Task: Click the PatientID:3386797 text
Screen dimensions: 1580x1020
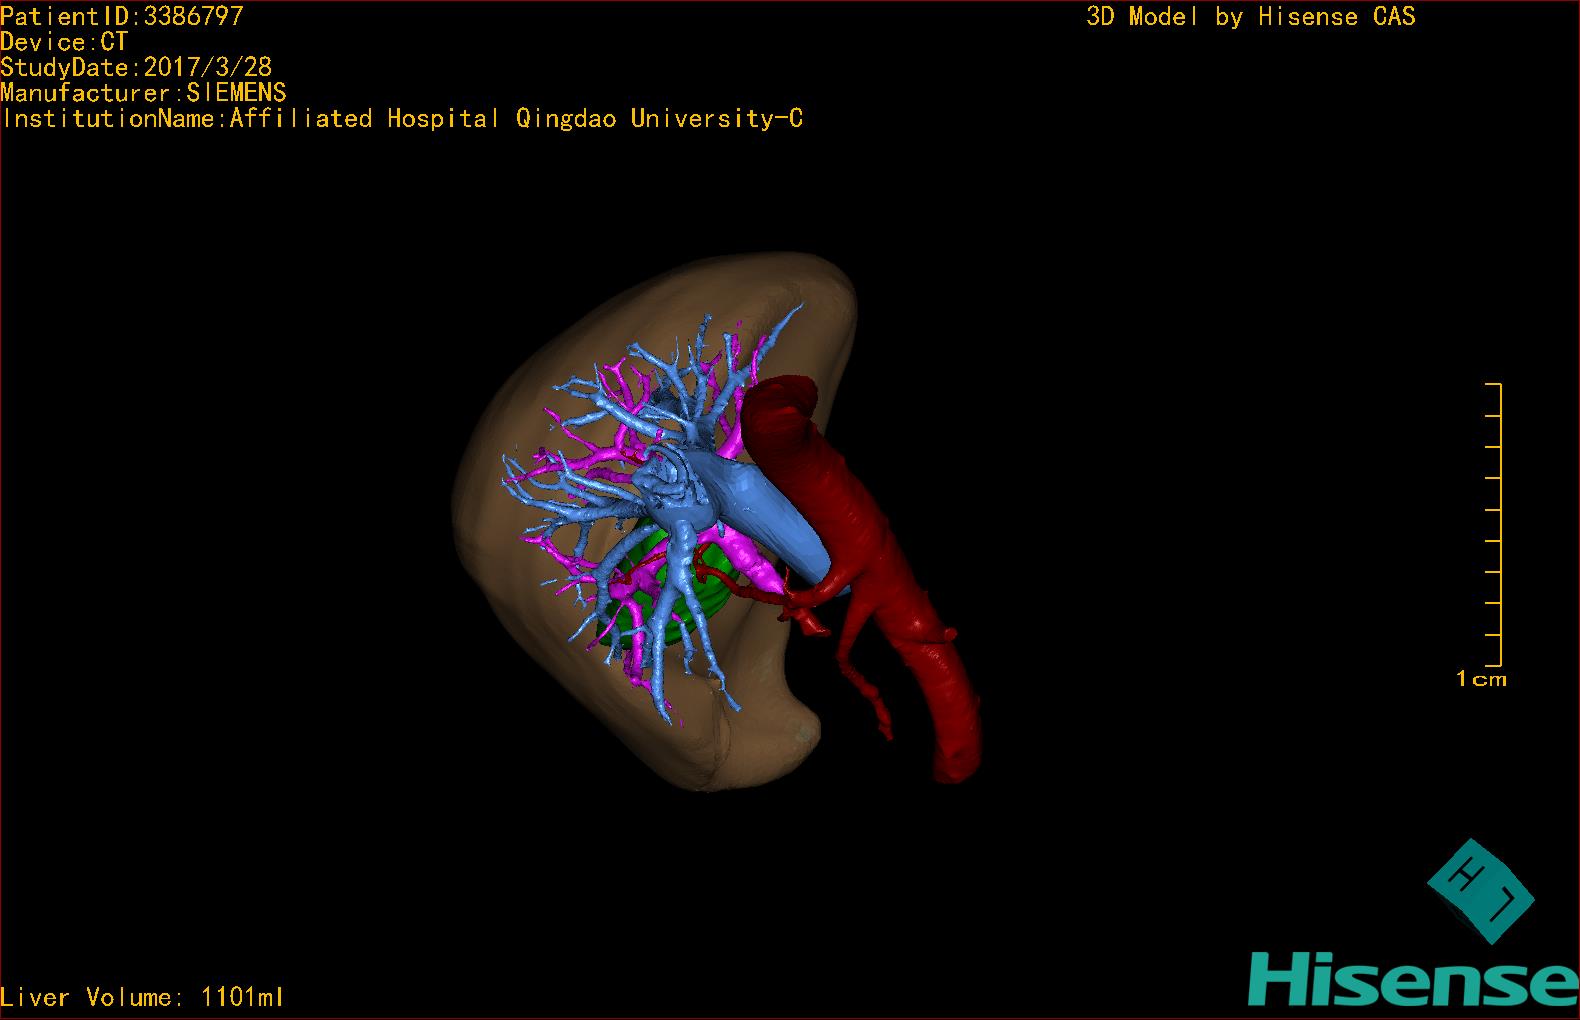Action: coord(122,16)
